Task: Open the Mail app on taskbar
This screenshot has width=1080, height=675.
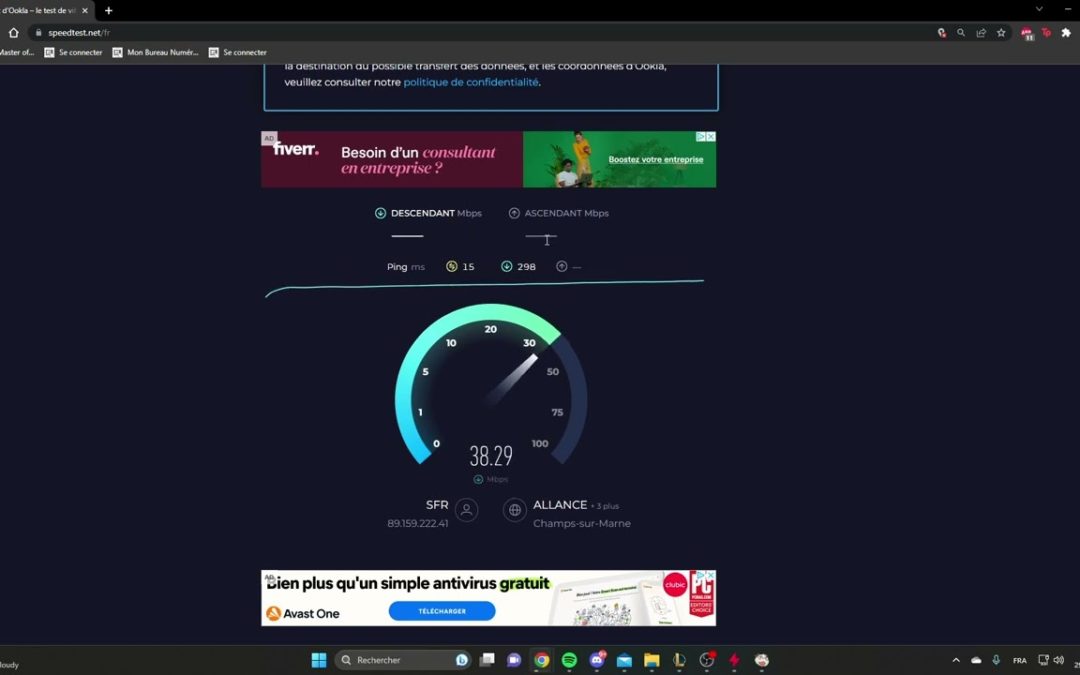Action: click(x=624, y=660)
